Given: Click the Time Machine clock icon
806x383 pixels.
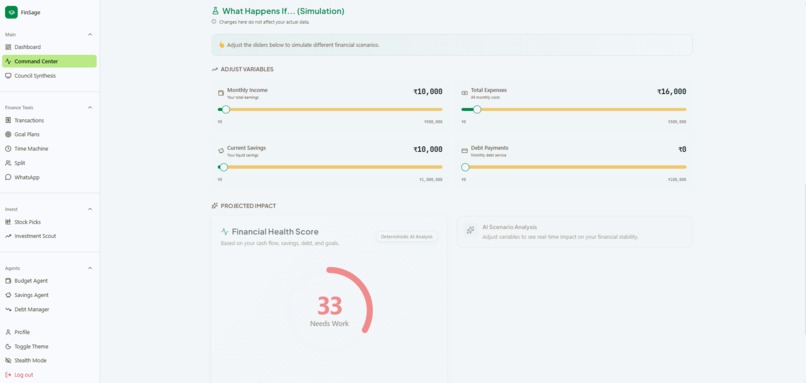Looking at the screenshot, I should coord(8,149).
